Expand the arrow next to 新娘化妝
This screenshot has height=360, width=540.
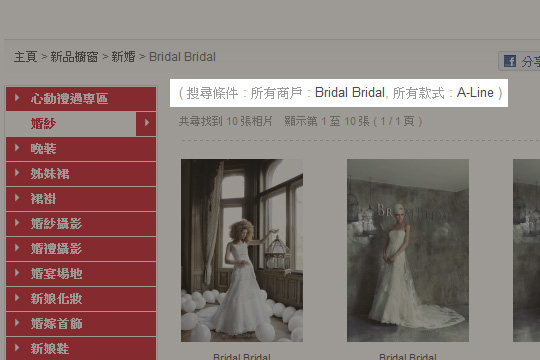pos(17,298)
